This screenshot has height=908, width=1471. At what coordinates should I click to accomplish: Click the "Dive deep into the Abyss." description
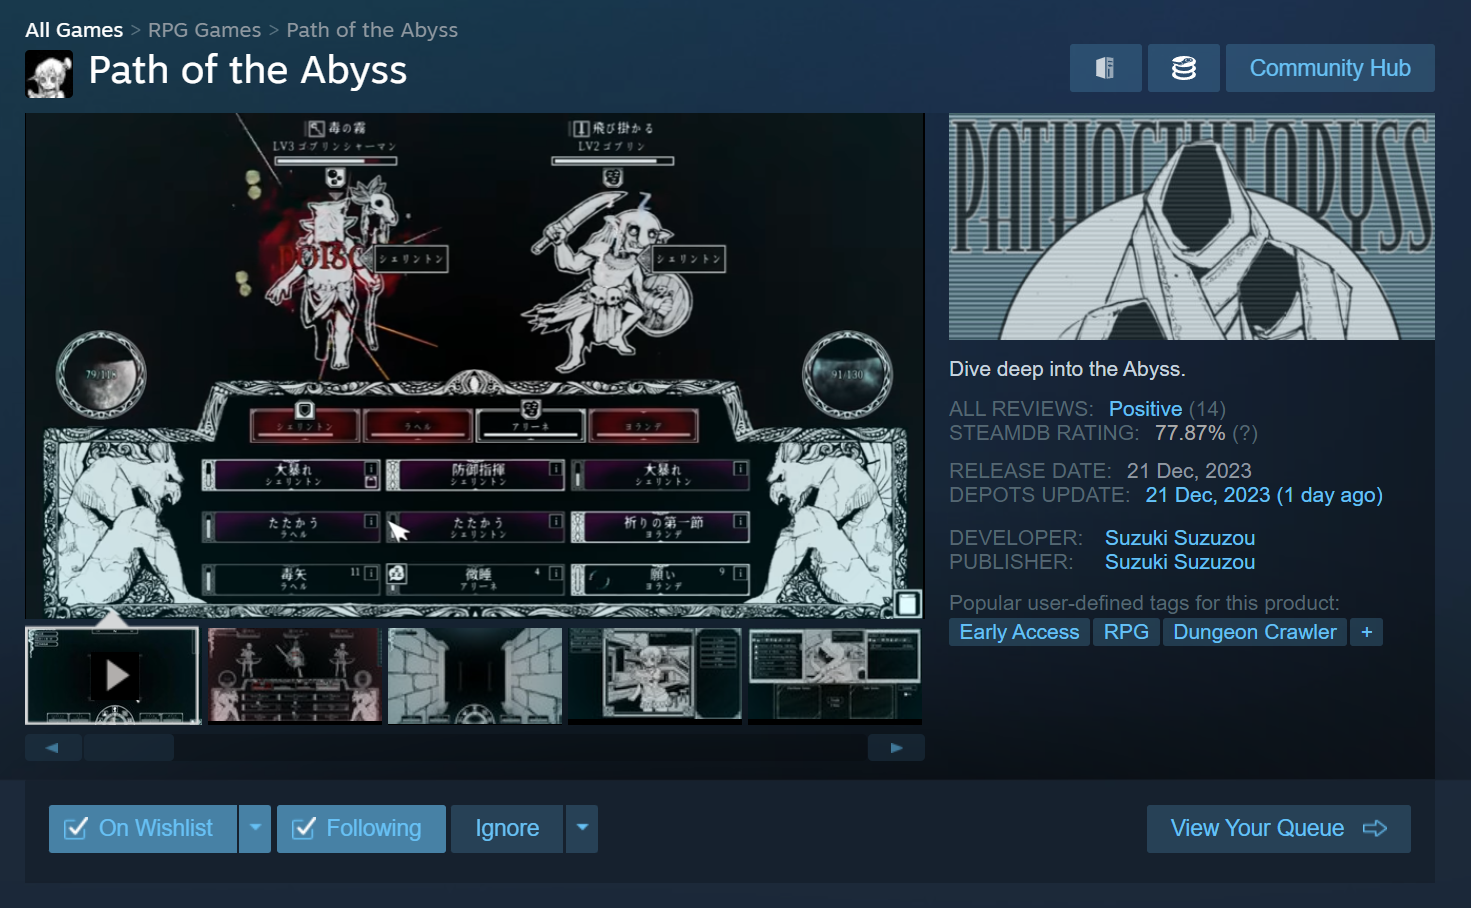point(1067,369)
